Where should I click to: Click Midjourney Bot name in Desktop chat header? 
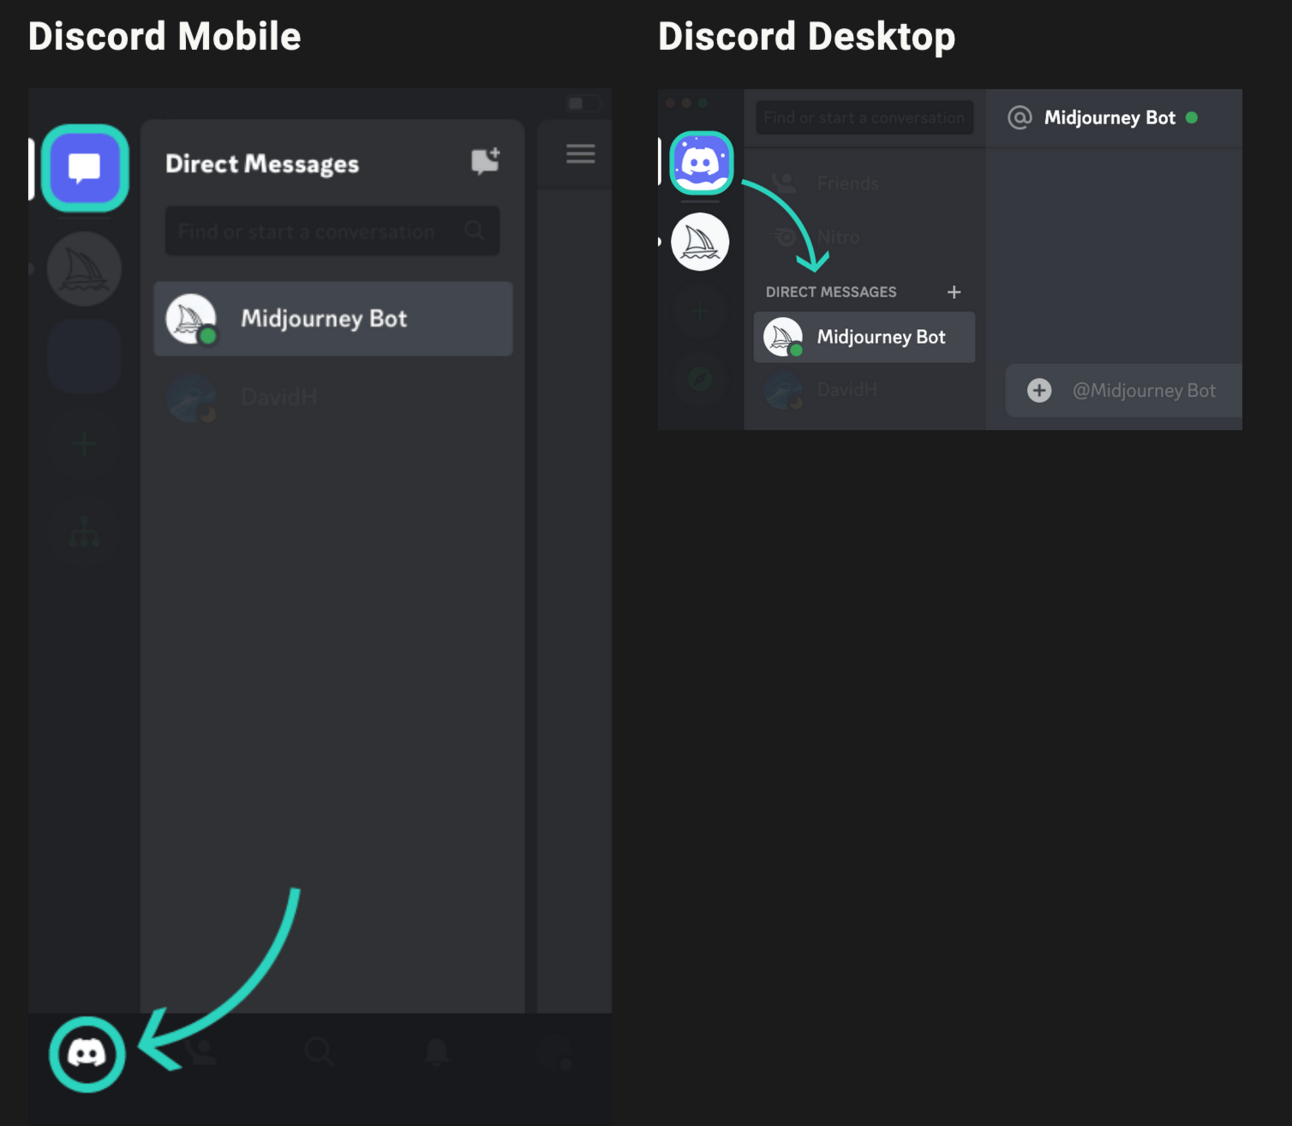(1110, 117)
